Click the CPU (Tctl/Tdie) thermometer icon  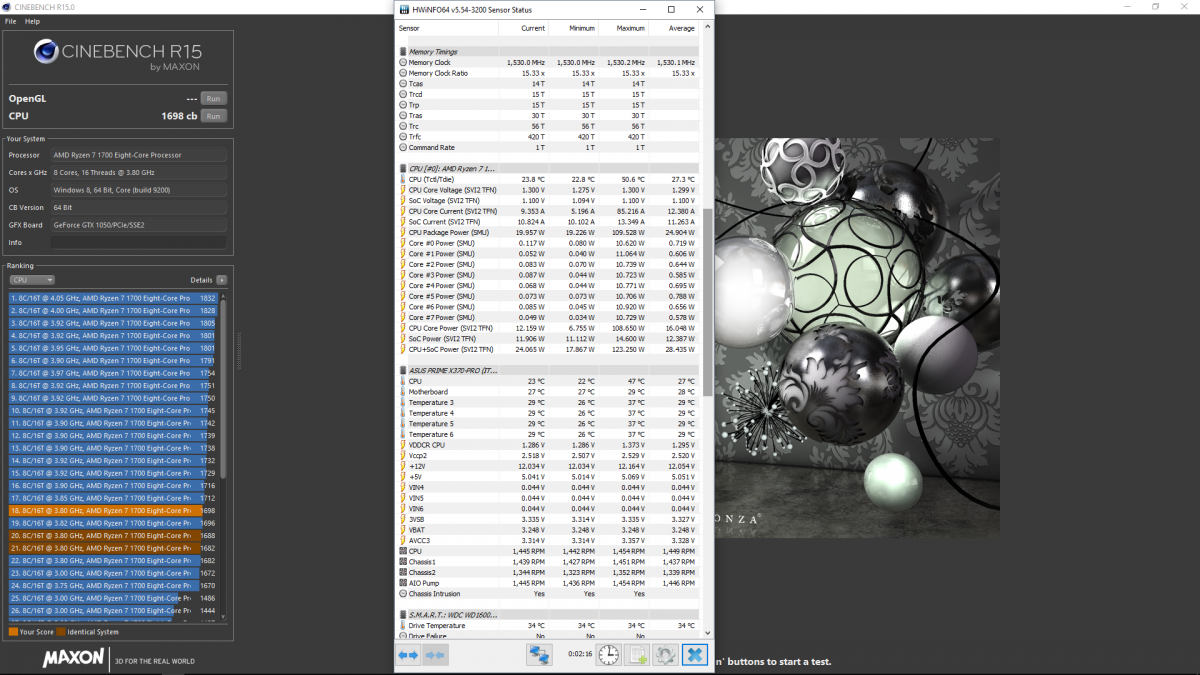tap(403, 179)
